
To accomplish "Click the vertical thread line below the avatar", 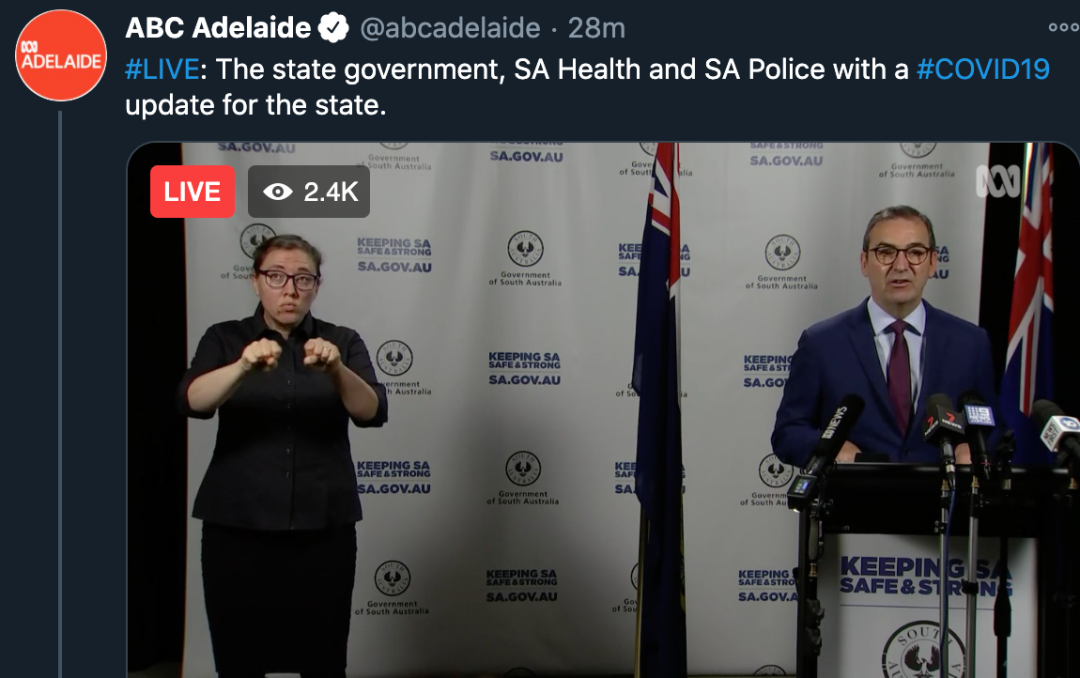I will pyautogui.click(x=61, y=394).
